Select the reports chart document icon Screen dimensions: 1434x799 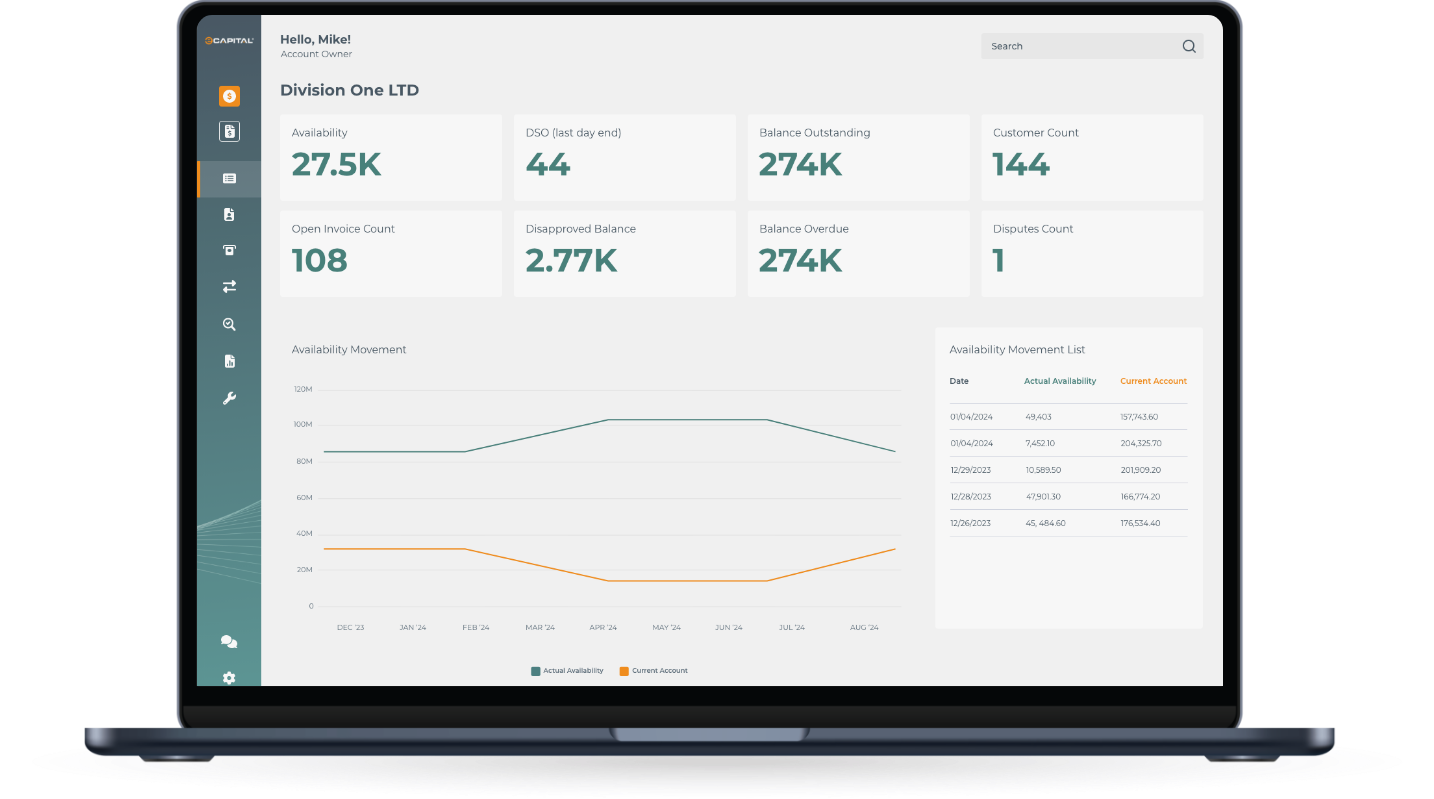point(229,360)
